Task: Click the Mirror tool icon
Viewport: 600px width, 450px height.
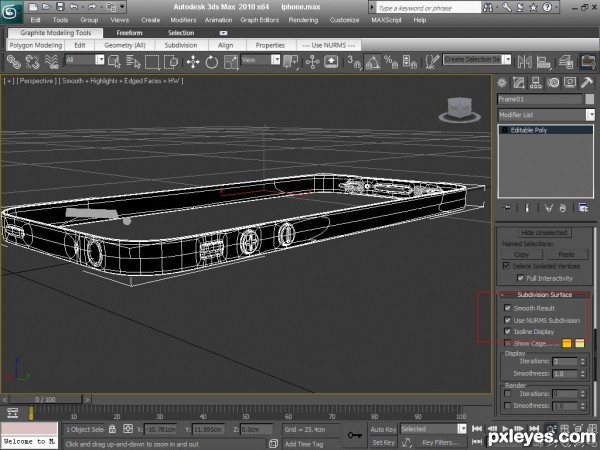Action: (524, 62)
